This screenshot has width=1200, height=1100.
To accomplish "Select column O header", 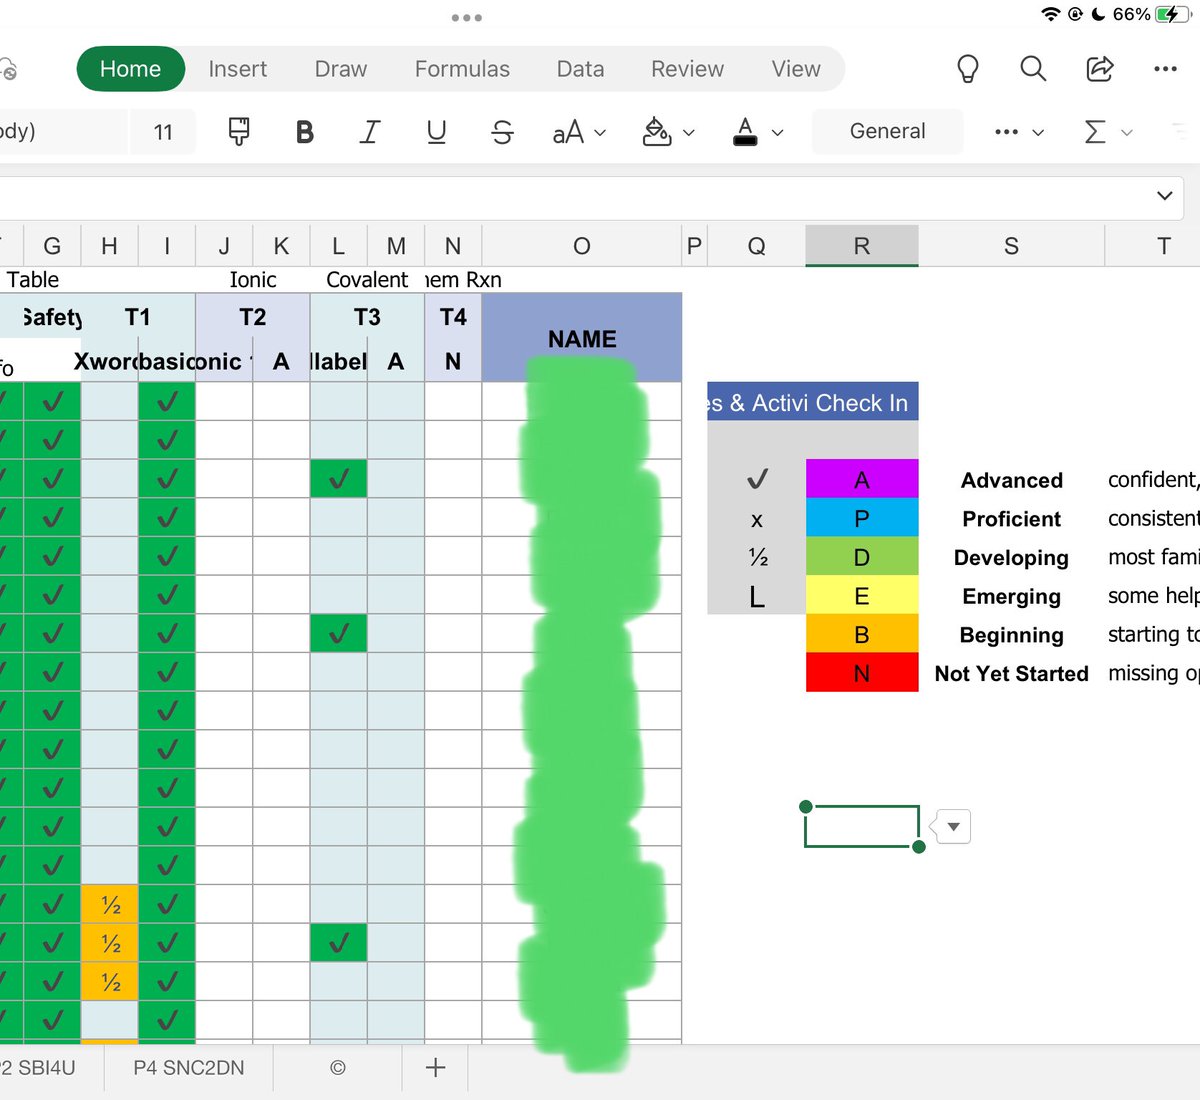I will [582, 246].
